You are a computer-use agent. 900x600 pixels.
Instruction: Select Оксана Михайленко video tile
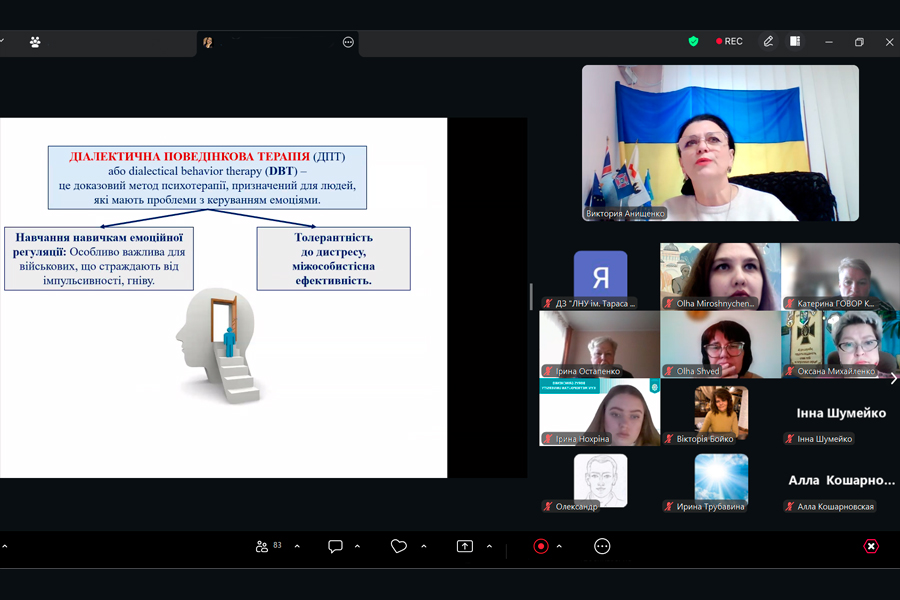tap(840, 344)
